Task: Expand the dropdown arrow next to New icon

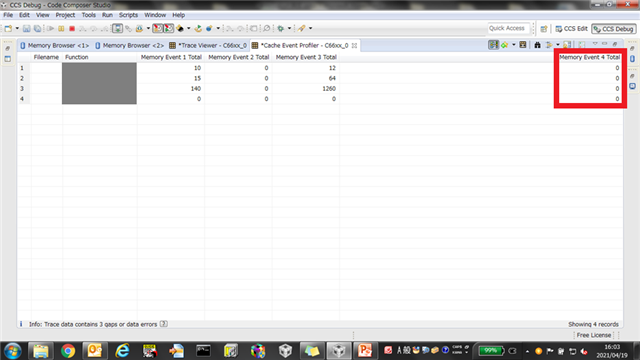Action: point(17,29)
